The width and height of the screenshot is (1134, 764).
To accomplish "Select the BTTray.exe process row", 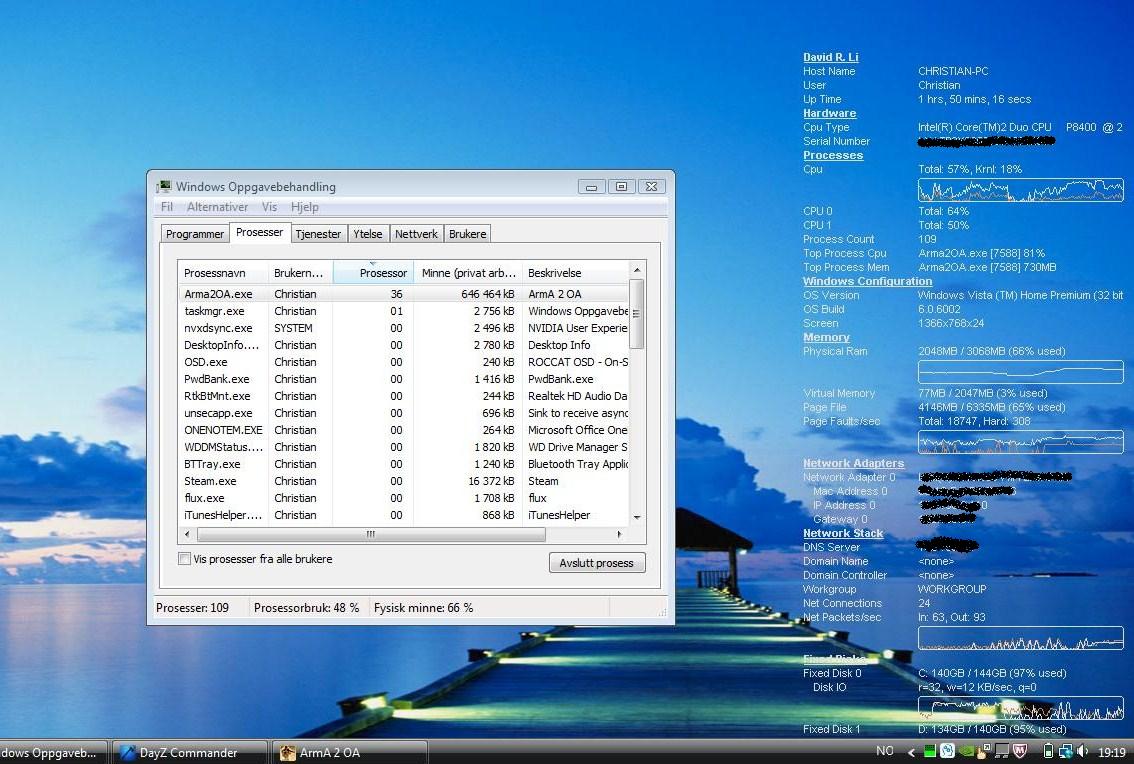I will pos(404,464).
